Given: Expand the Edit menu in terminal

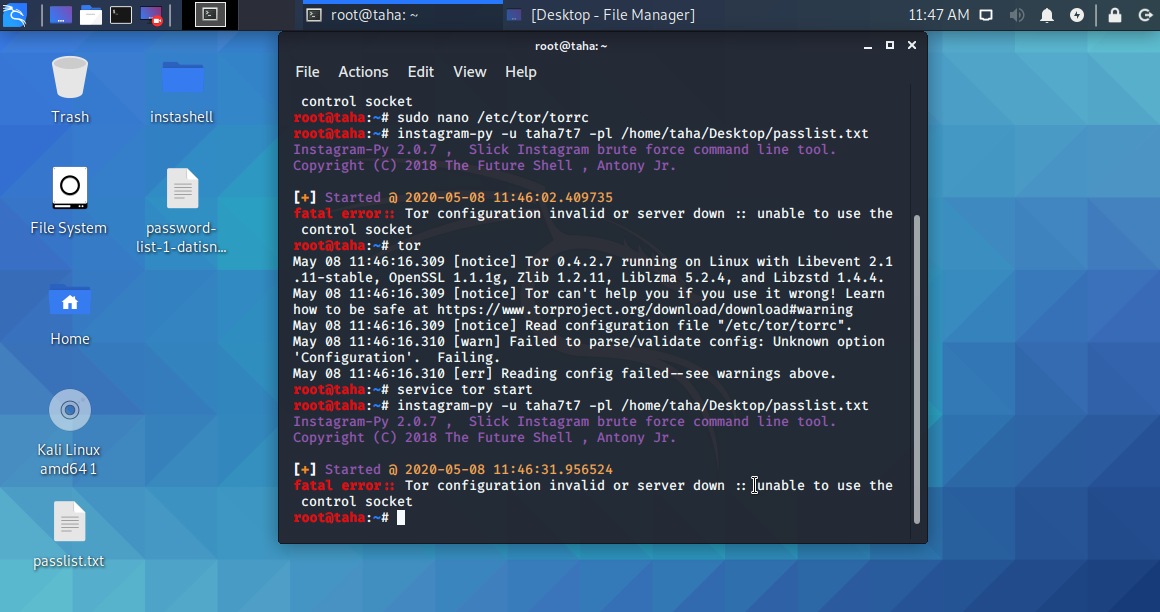Looking at the screenshot, I should [420, 72].
